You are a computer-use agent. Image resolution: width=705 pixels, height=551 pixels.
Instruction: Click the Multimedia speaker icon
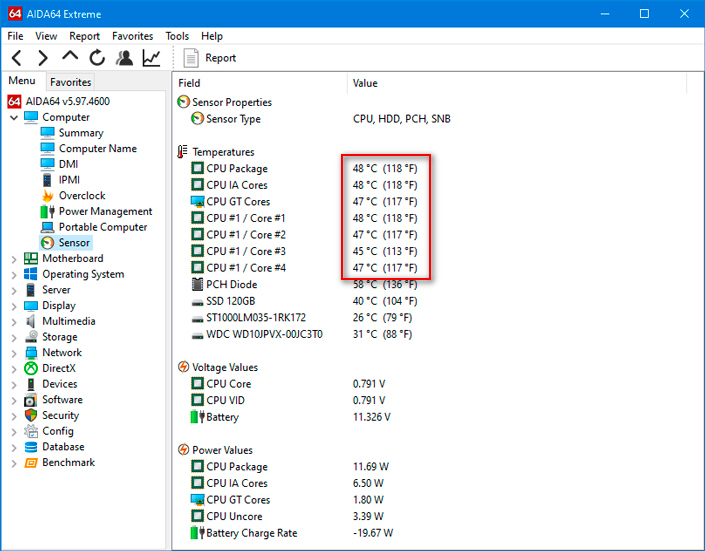[x=31, y=321]
